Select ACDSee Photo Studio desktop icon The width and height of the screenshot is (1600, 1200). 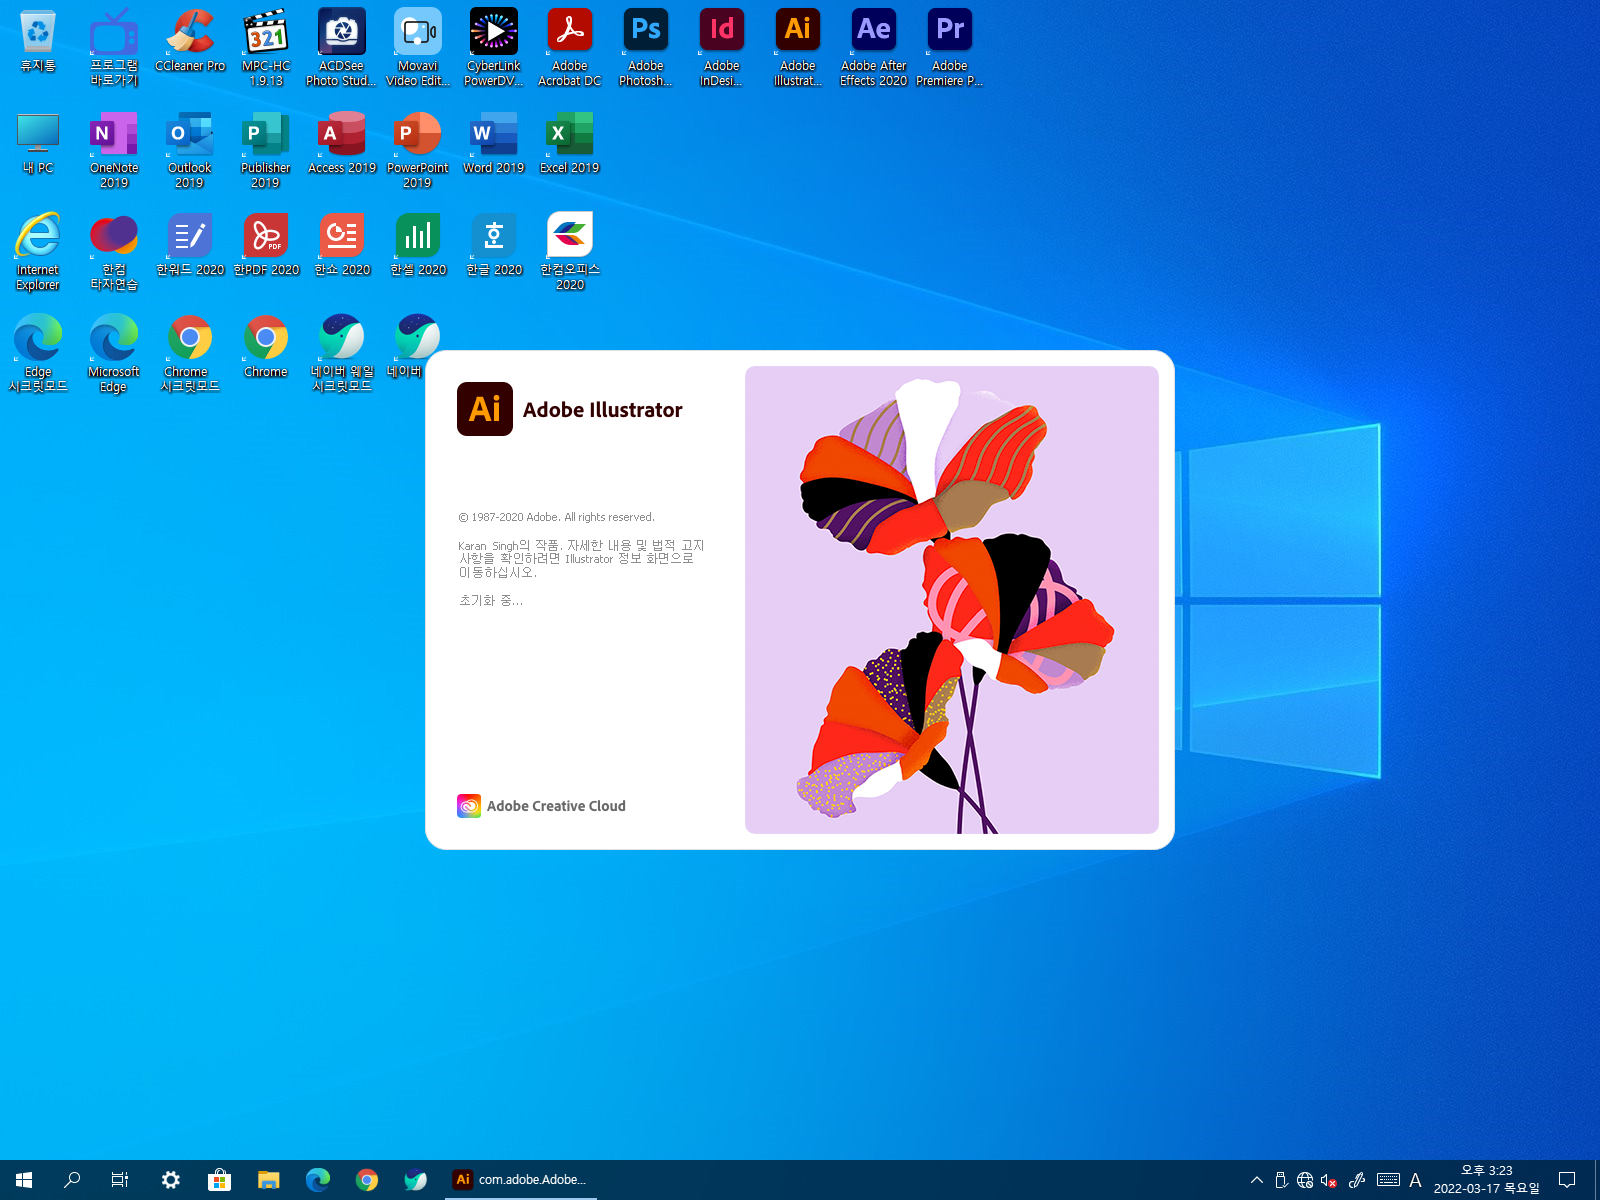[x=342, y=48]
